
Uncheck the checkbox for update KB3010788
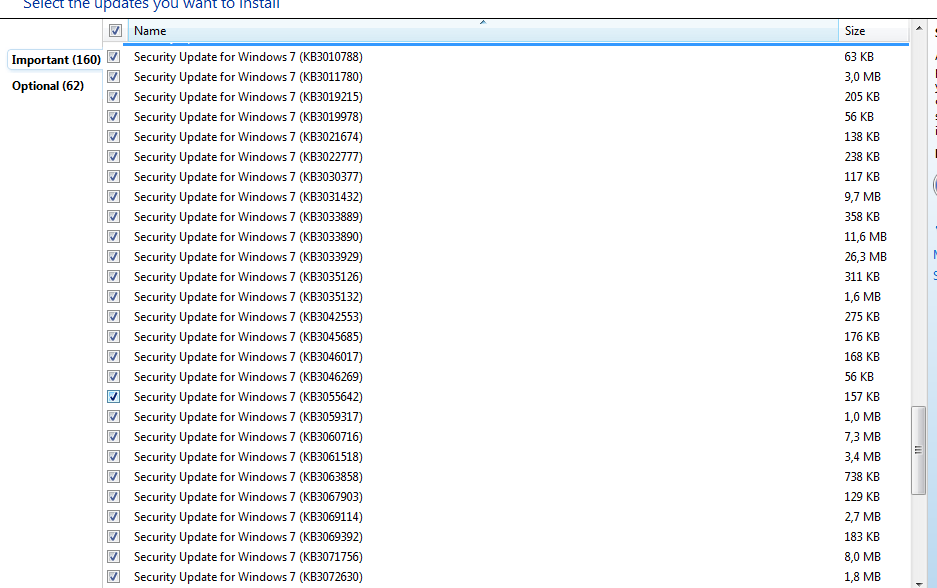point(114,57)
